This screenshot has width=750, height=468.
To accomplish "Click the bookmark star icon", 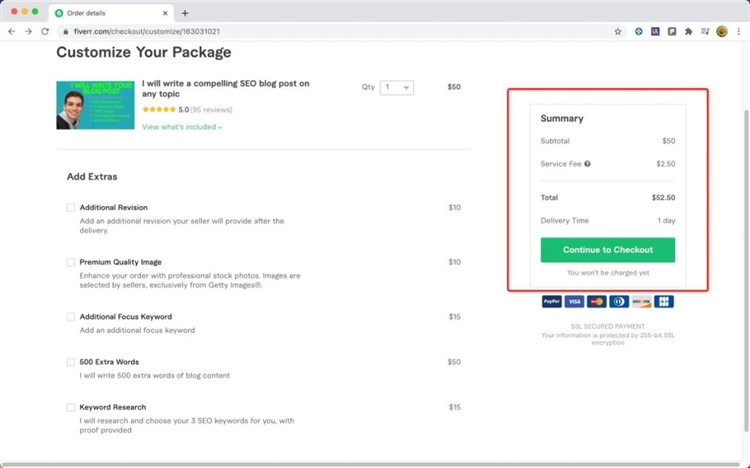I will click(618, 31).
